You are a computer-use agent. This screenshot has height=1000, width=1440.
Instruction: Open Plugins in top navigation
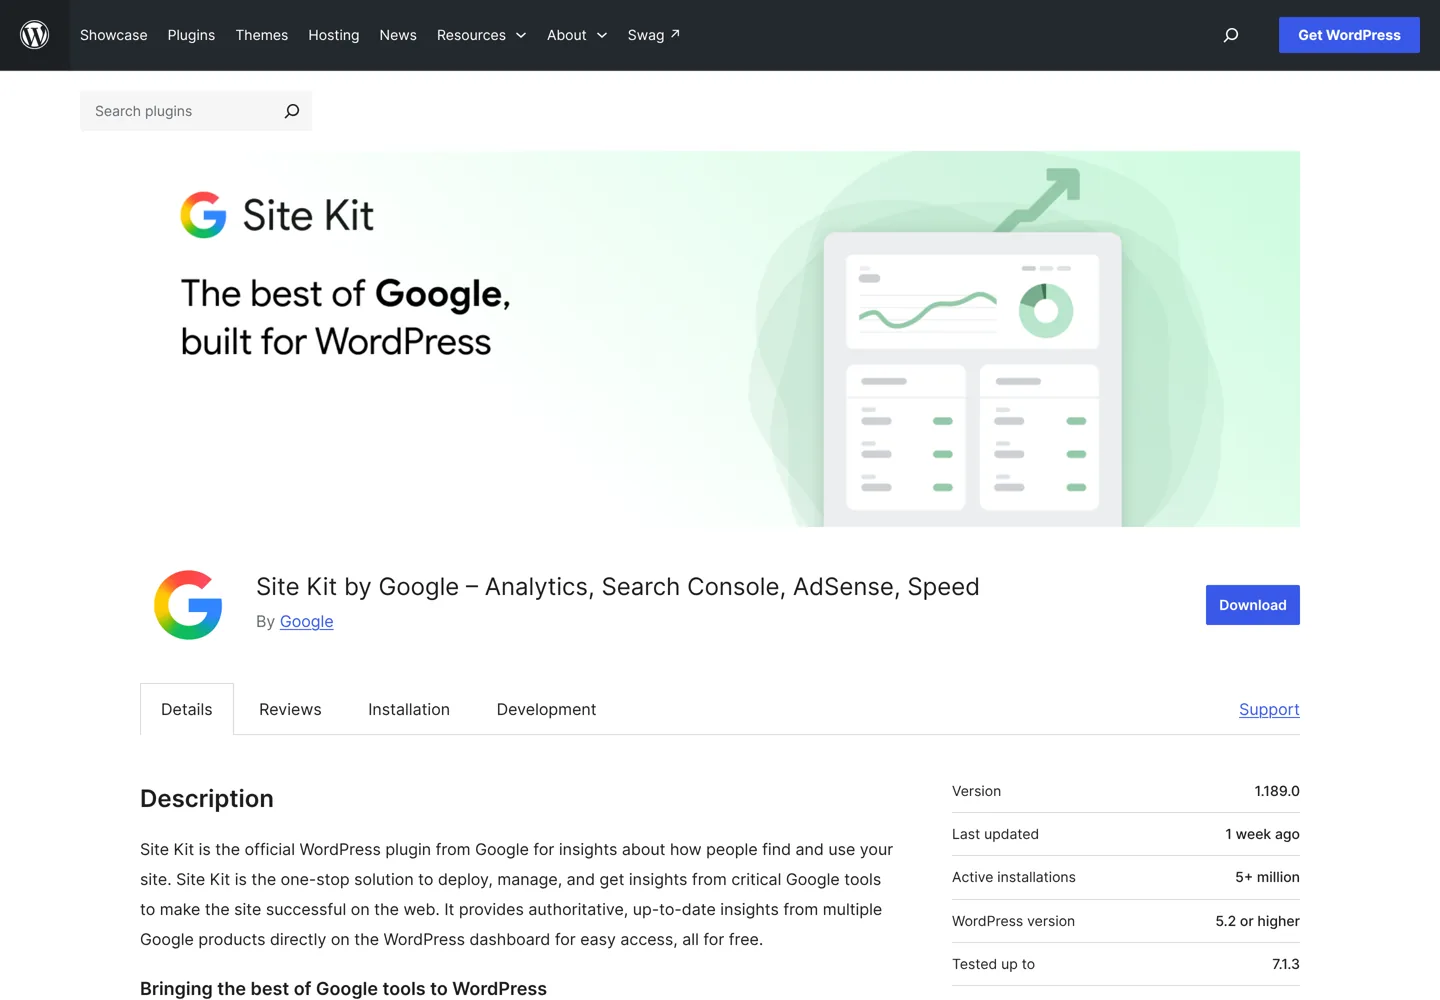coord(191,35)
